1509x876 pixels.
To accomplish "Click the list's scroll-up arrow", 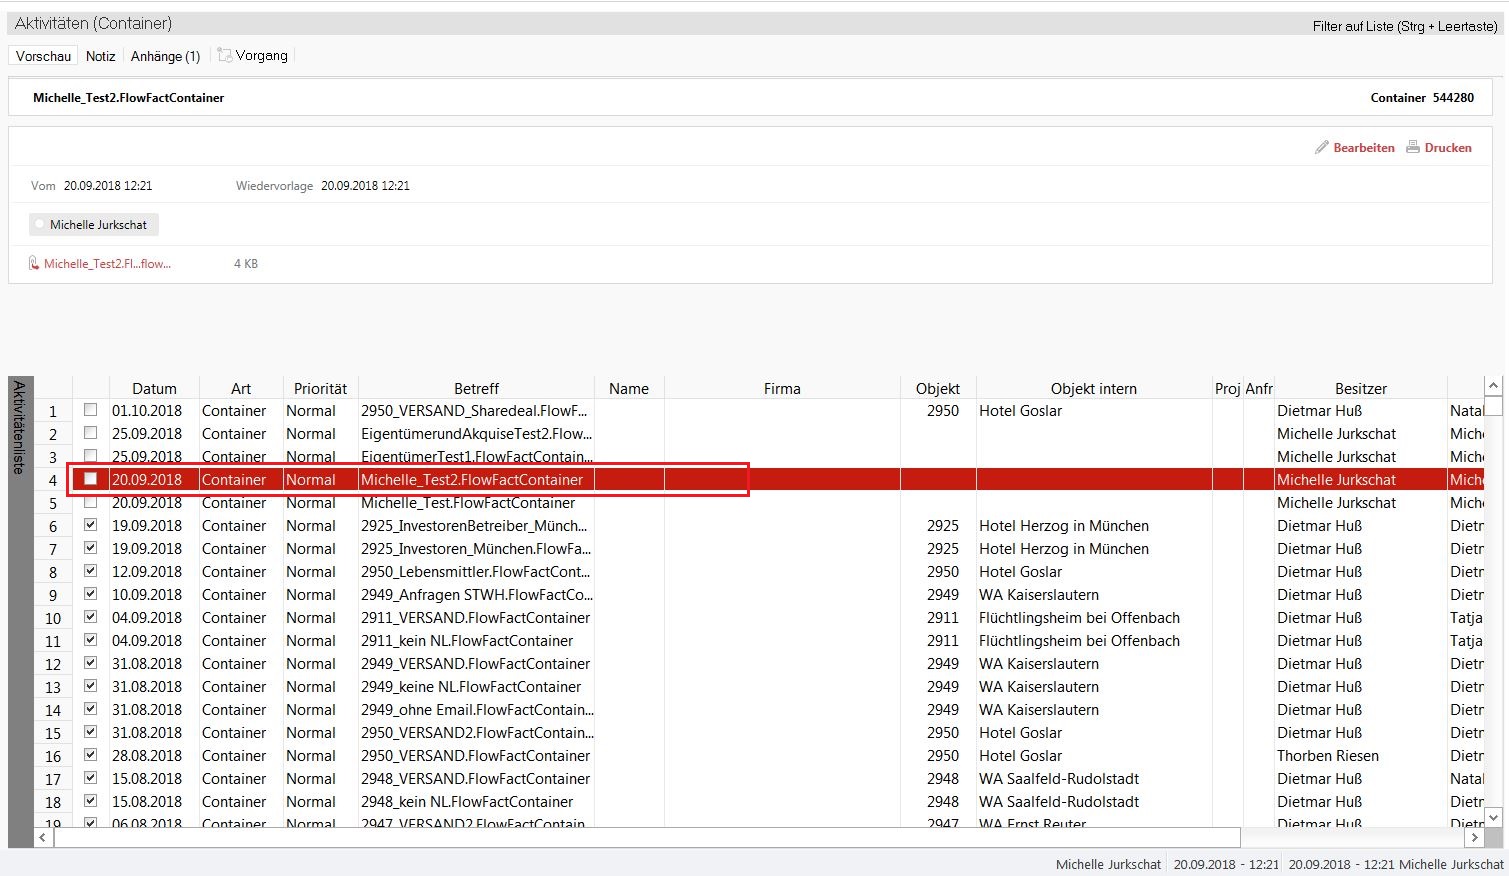I will (1493, 386).
